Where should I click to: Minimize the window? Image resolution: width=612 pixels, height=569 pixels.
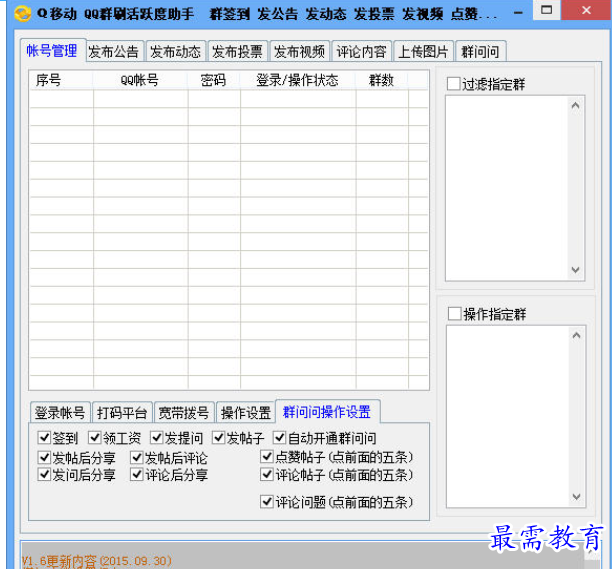pyautogui.click(x=518, y=12)
